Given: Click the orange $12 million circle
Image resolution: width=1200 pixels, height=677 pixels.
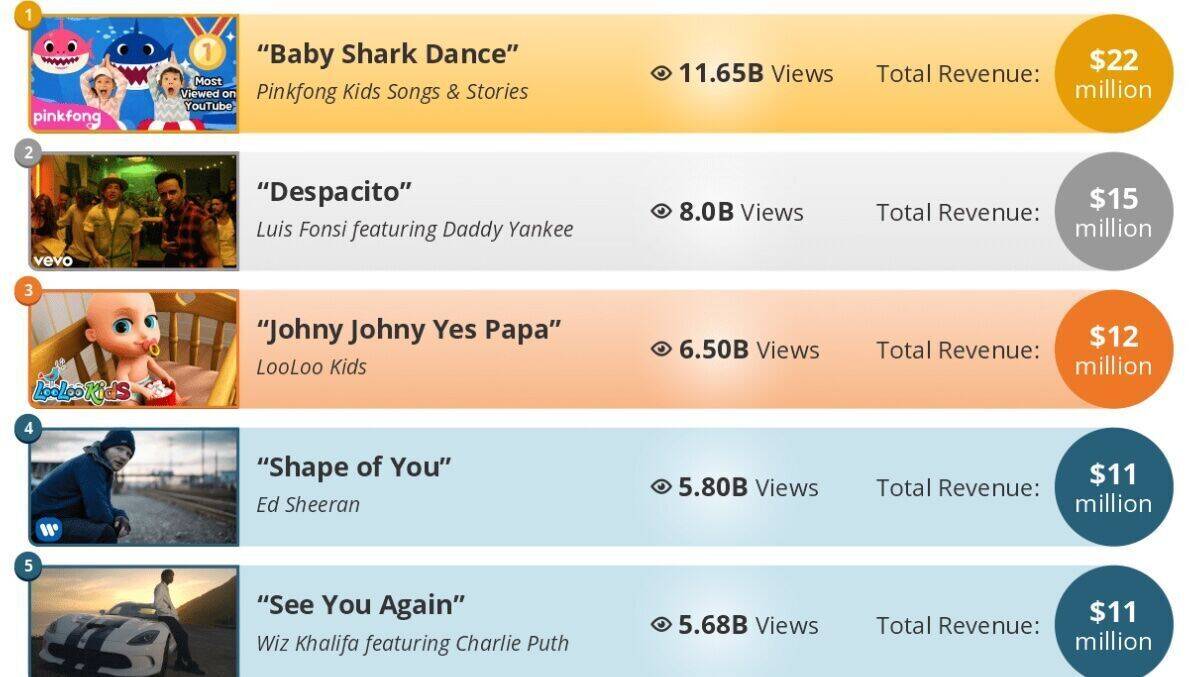Looking at the screenshot, I should tap(1114, 349).
